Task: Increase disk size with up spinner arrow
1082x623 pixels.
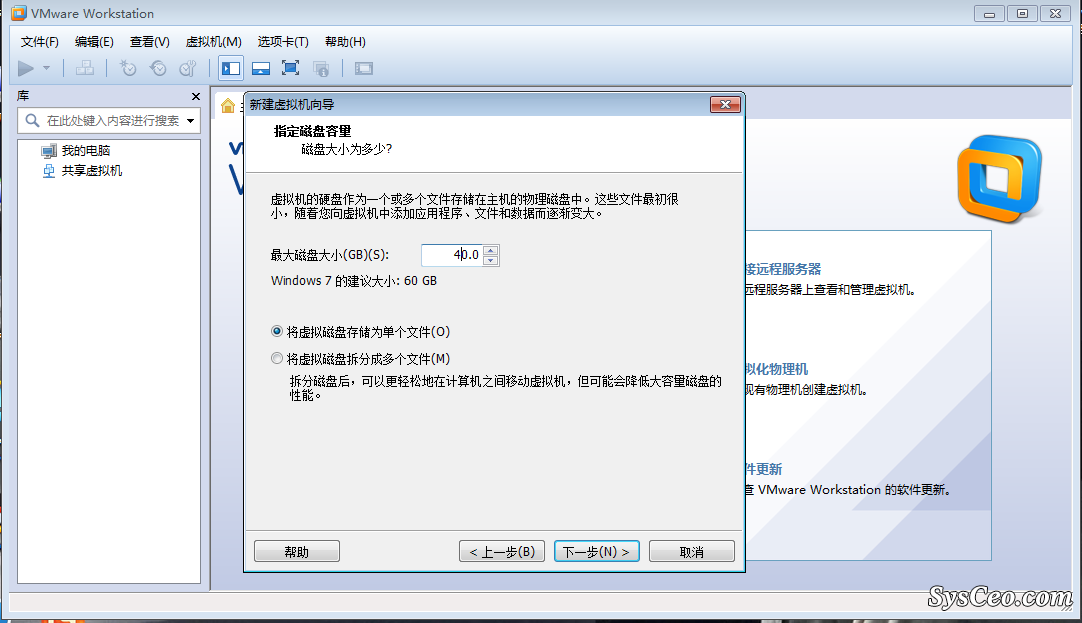Action: (491, 250)
